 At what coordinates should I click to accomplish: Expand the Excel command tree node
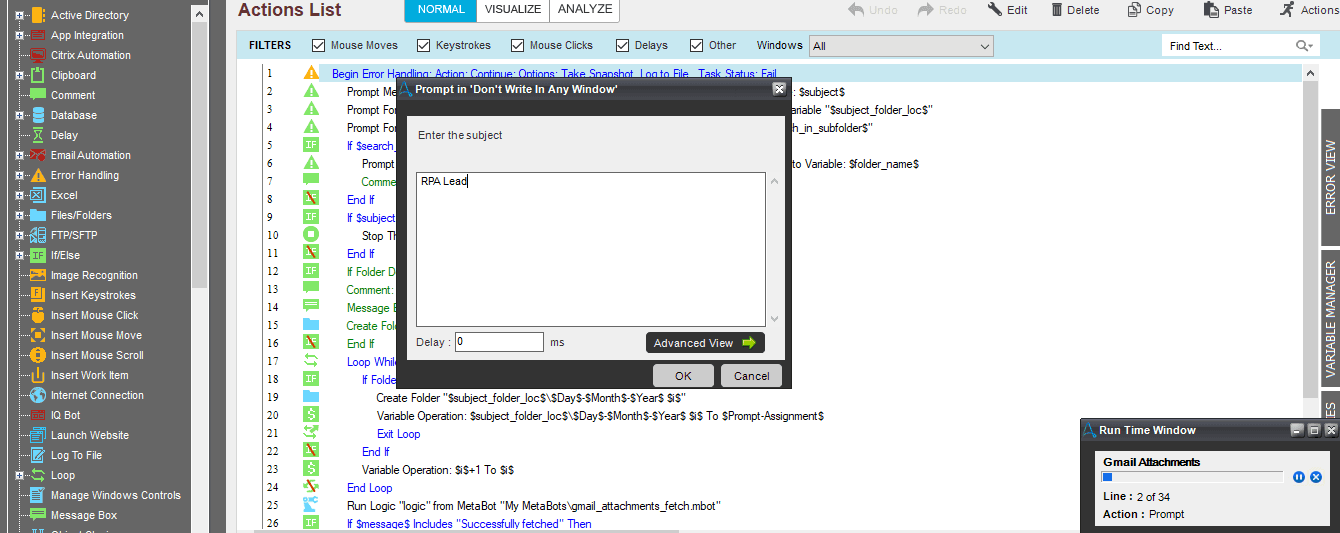[x=19, y=195]
